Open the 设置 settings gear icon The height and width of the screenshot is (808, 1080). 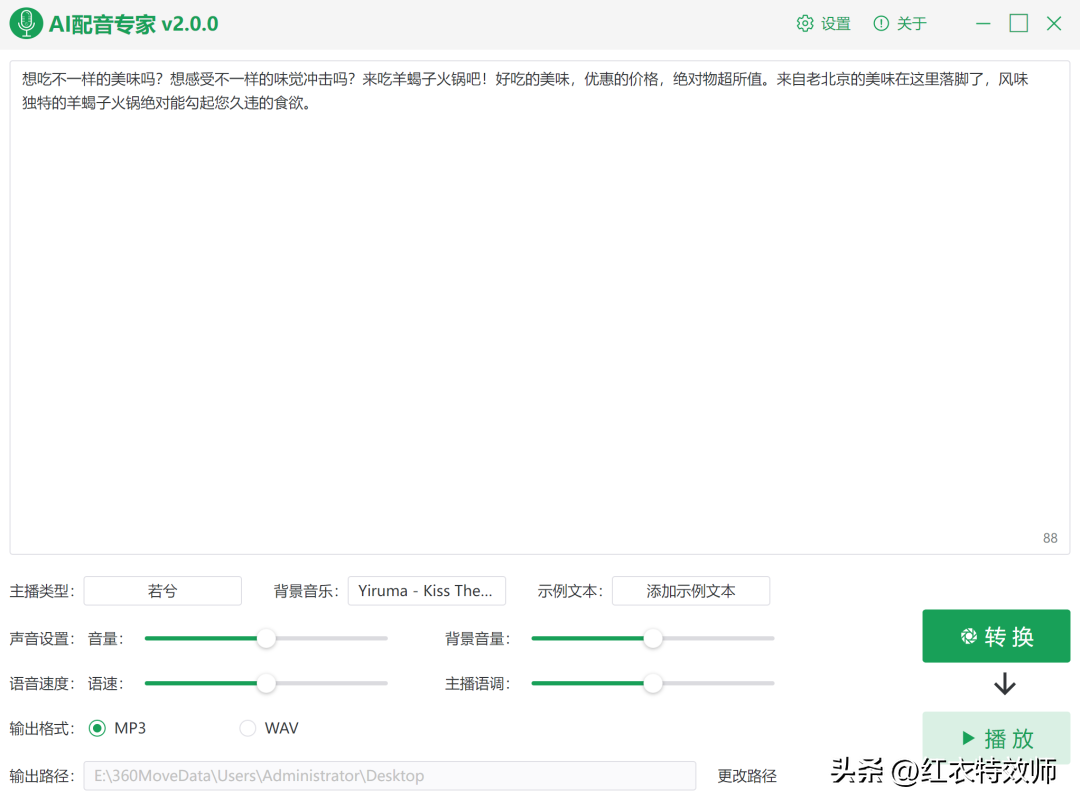pos(806,22)
